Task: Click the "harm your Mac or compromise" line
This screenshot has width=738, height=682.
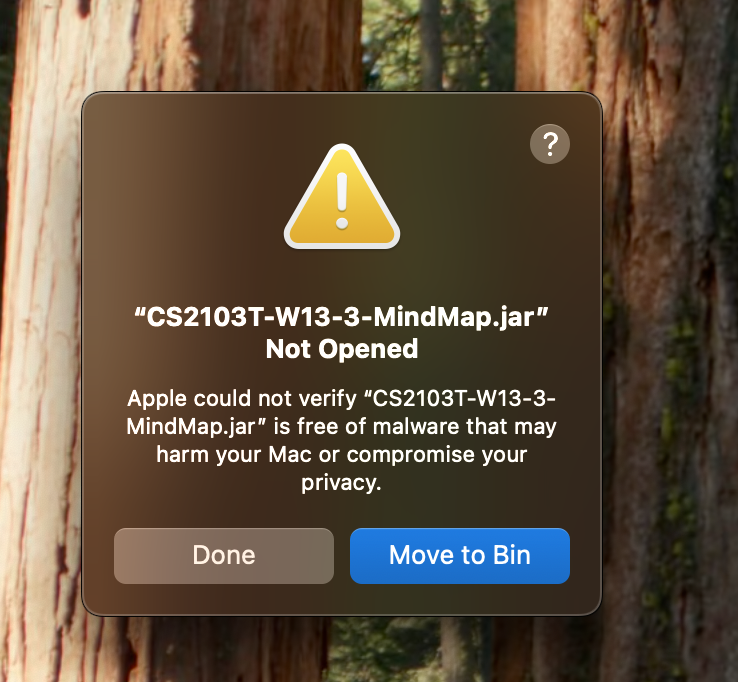Action: 342,455
